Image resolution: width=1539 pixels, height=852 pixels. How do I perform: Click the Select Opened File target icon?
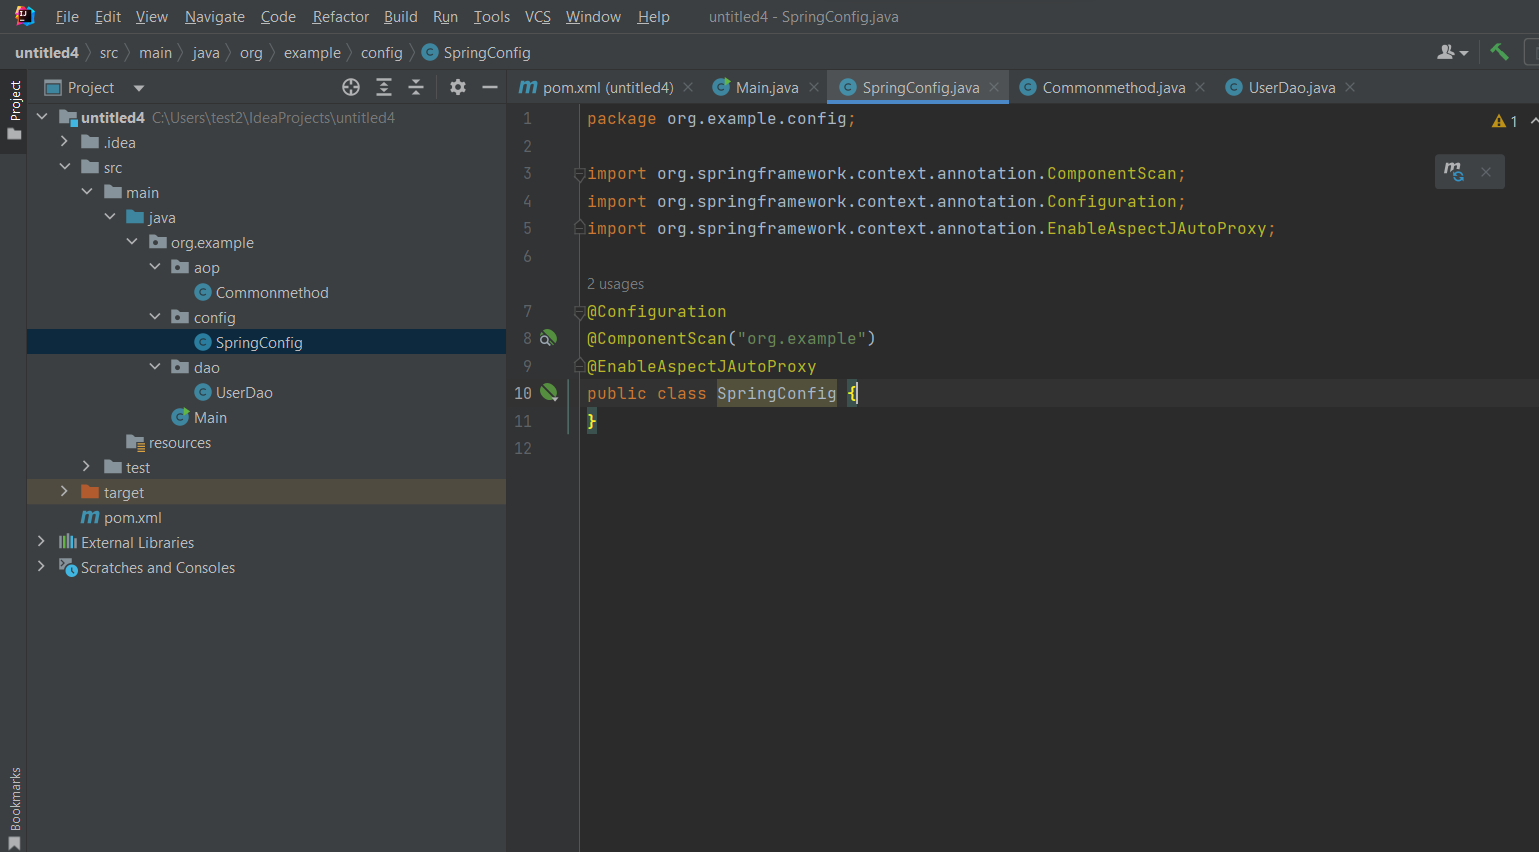coord(351,88)
